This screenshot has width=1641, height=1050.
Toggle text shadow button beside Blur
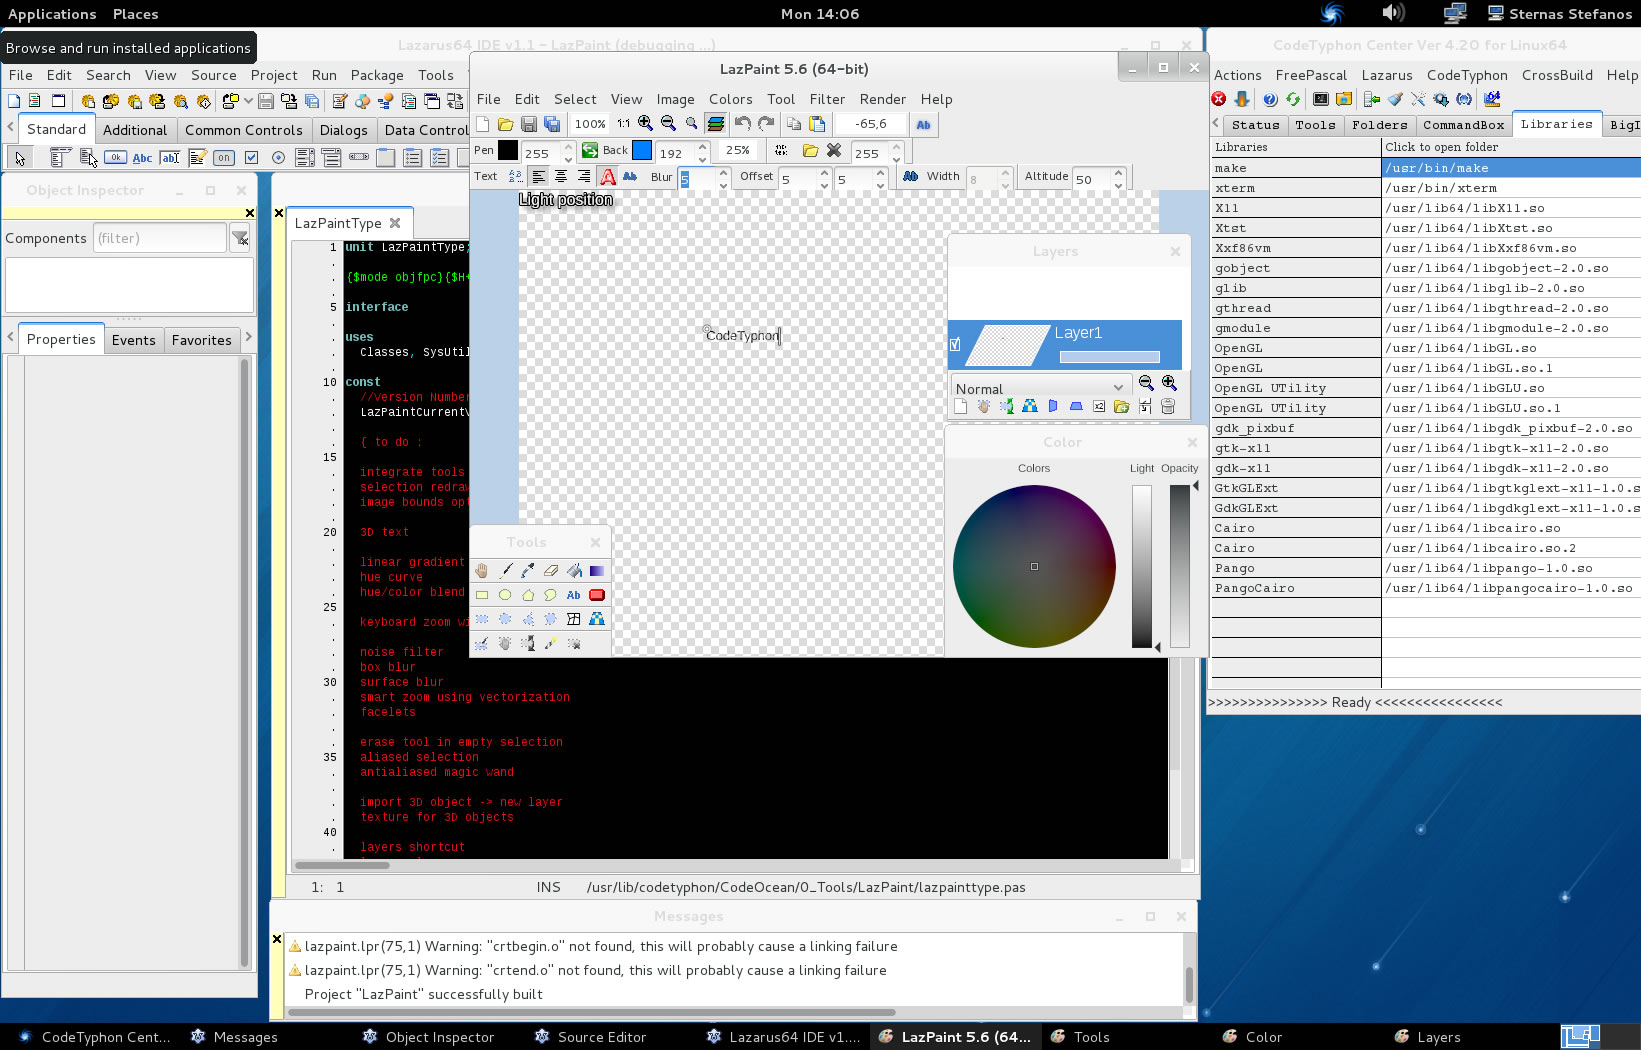coord(631,177)
